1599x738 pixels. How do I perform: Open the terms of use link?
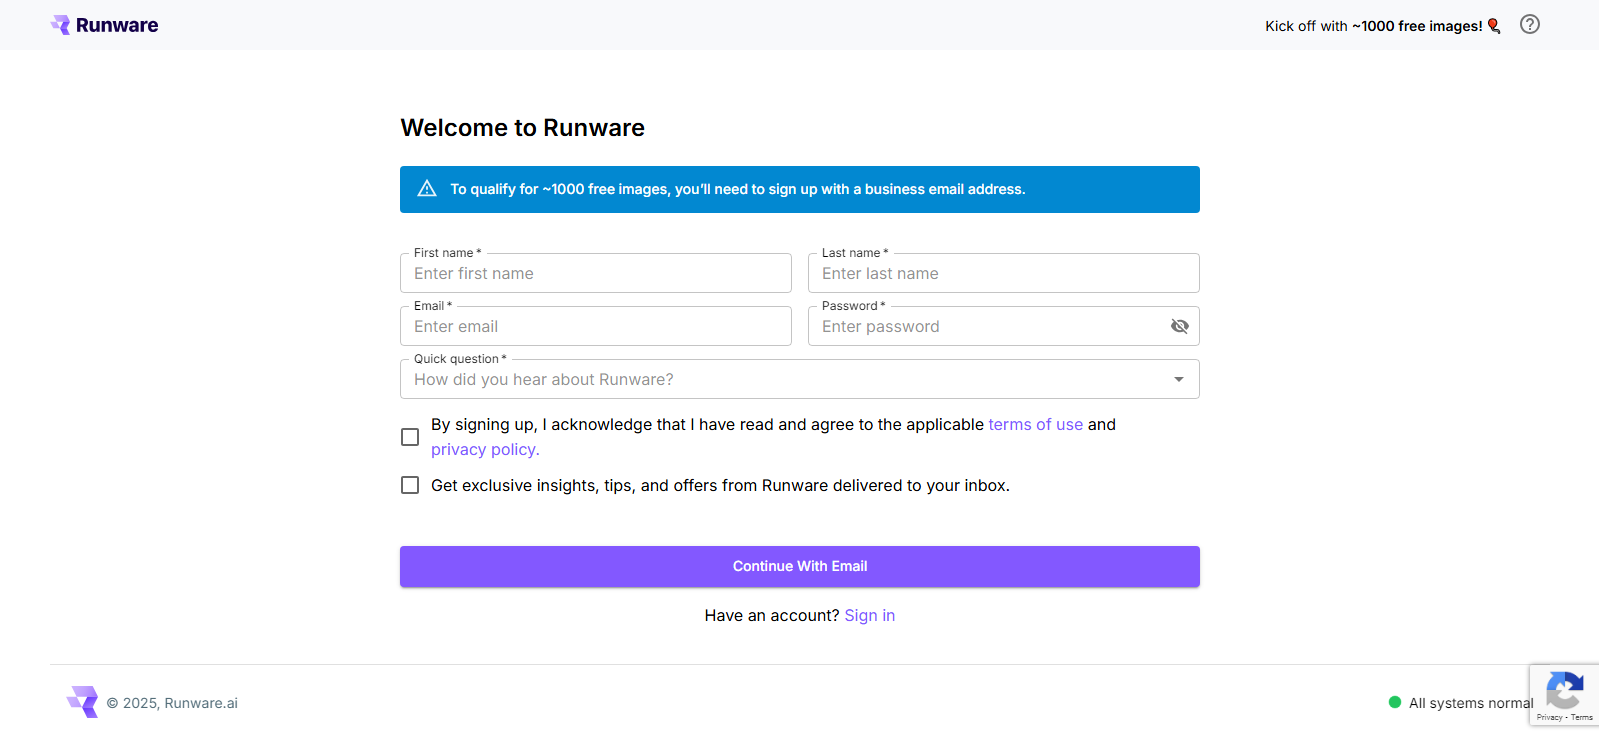coord(1035,425)
